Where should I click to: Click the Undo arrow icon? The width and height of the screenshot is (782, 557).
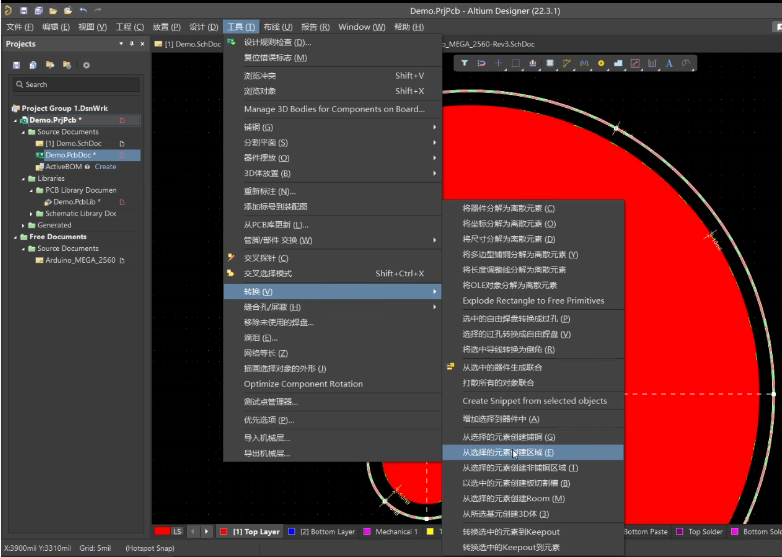click(x=83, y=10)
